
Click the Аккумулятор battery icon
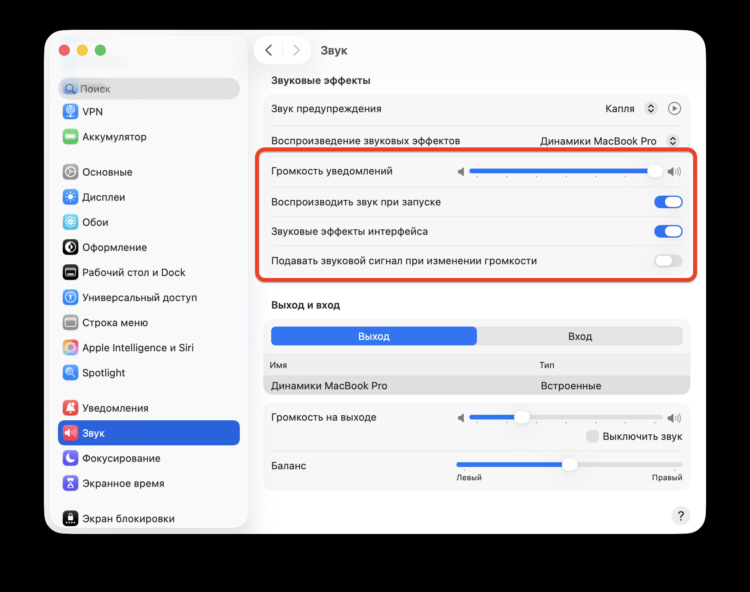71,137
